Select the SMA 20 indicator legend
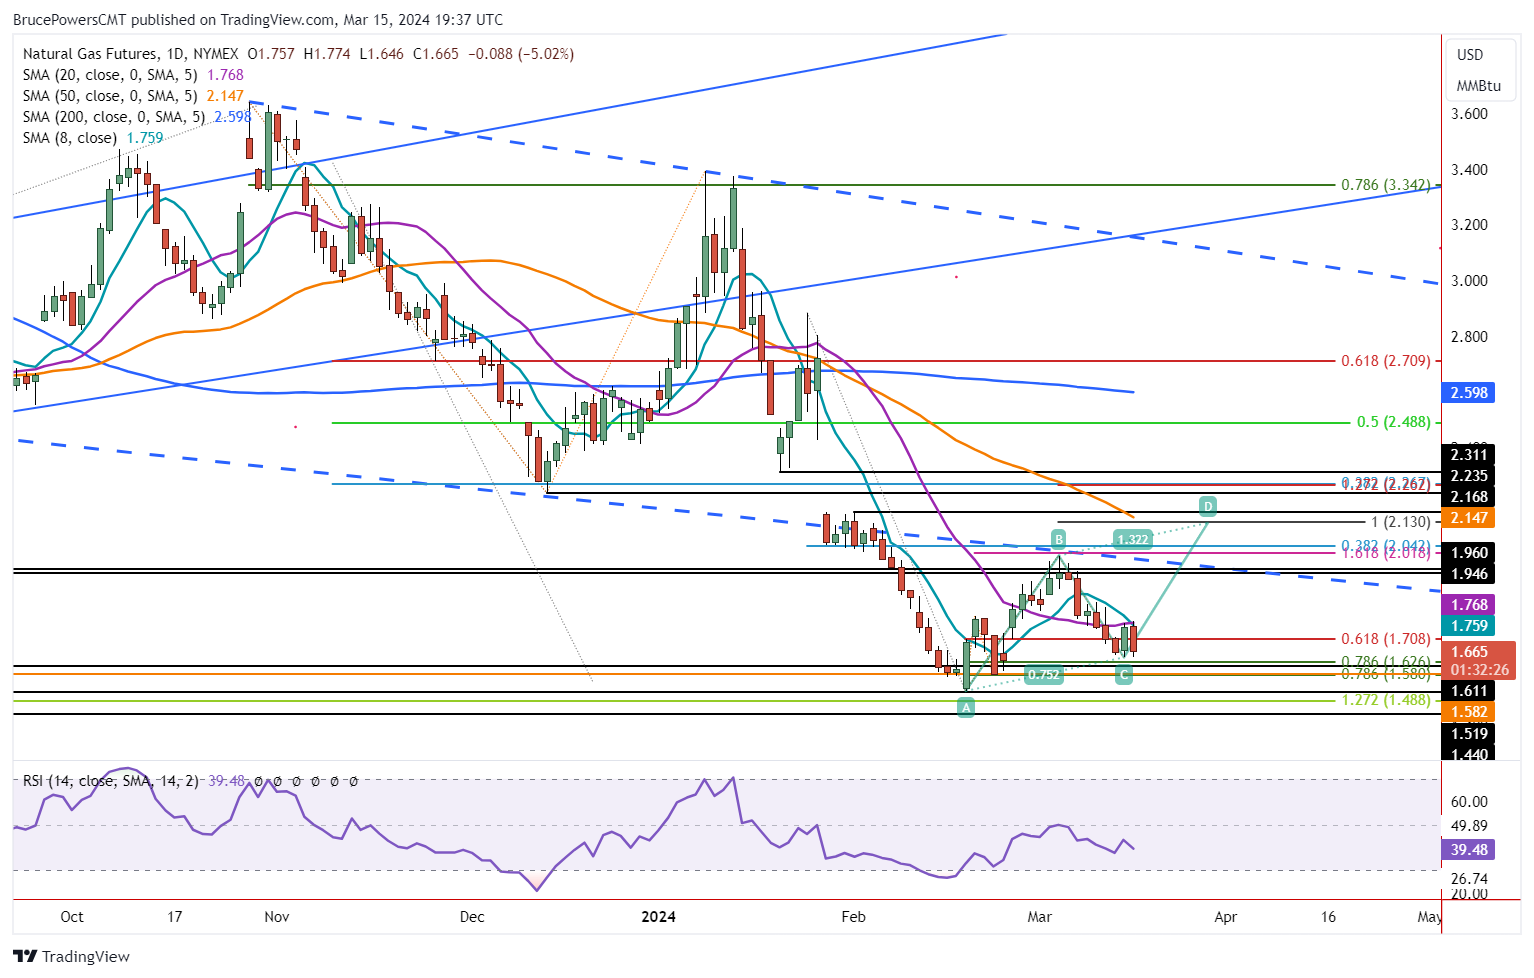The image size is (1534, 978). pyautogui.click(x=133, y=75)
